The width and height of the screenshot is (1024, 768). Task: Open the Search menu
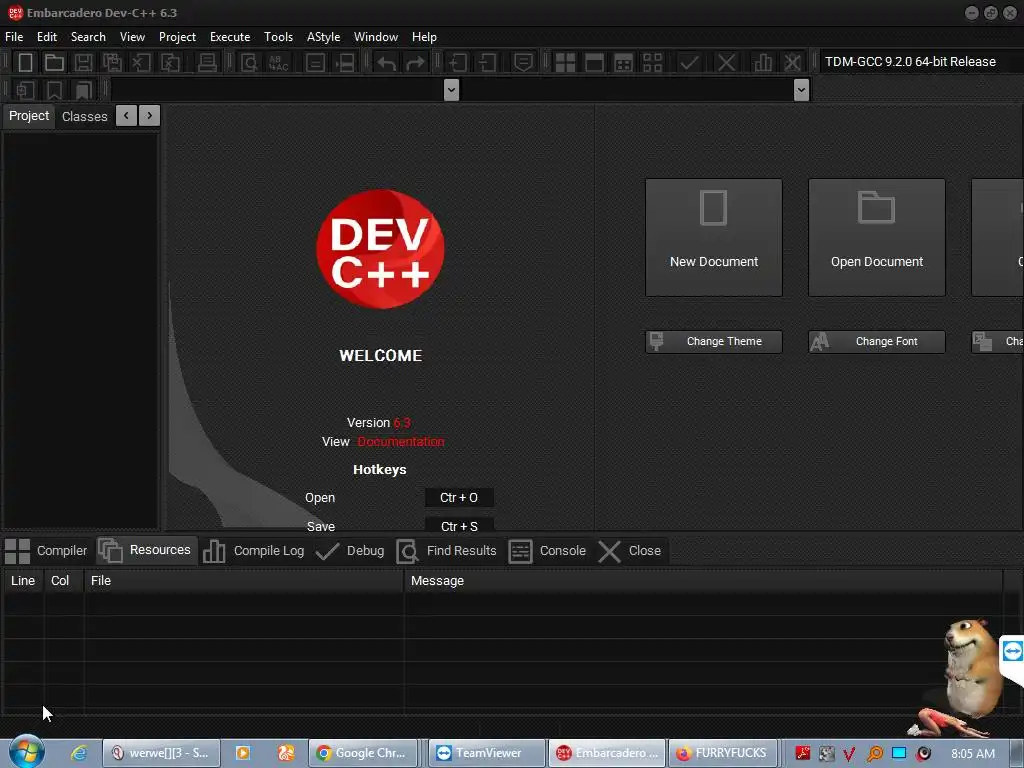point(88,37)
